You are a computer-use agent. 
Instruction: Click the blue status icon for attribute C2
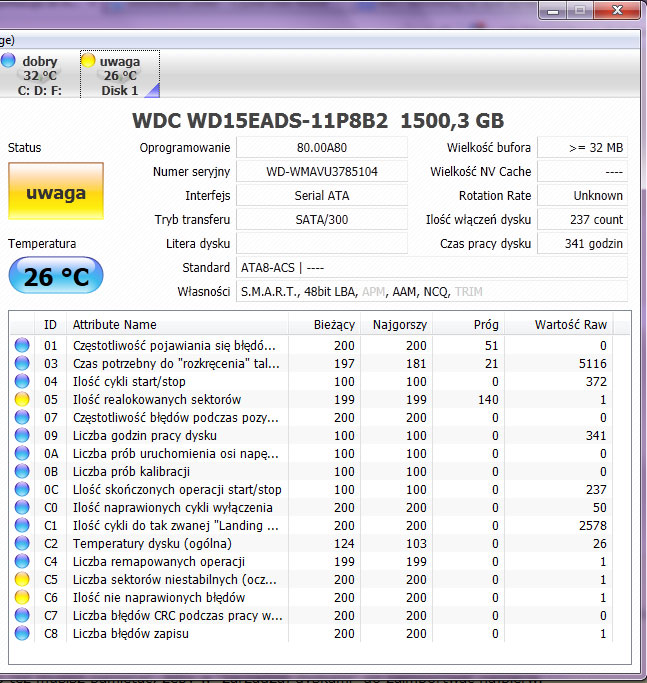point(22,544)
